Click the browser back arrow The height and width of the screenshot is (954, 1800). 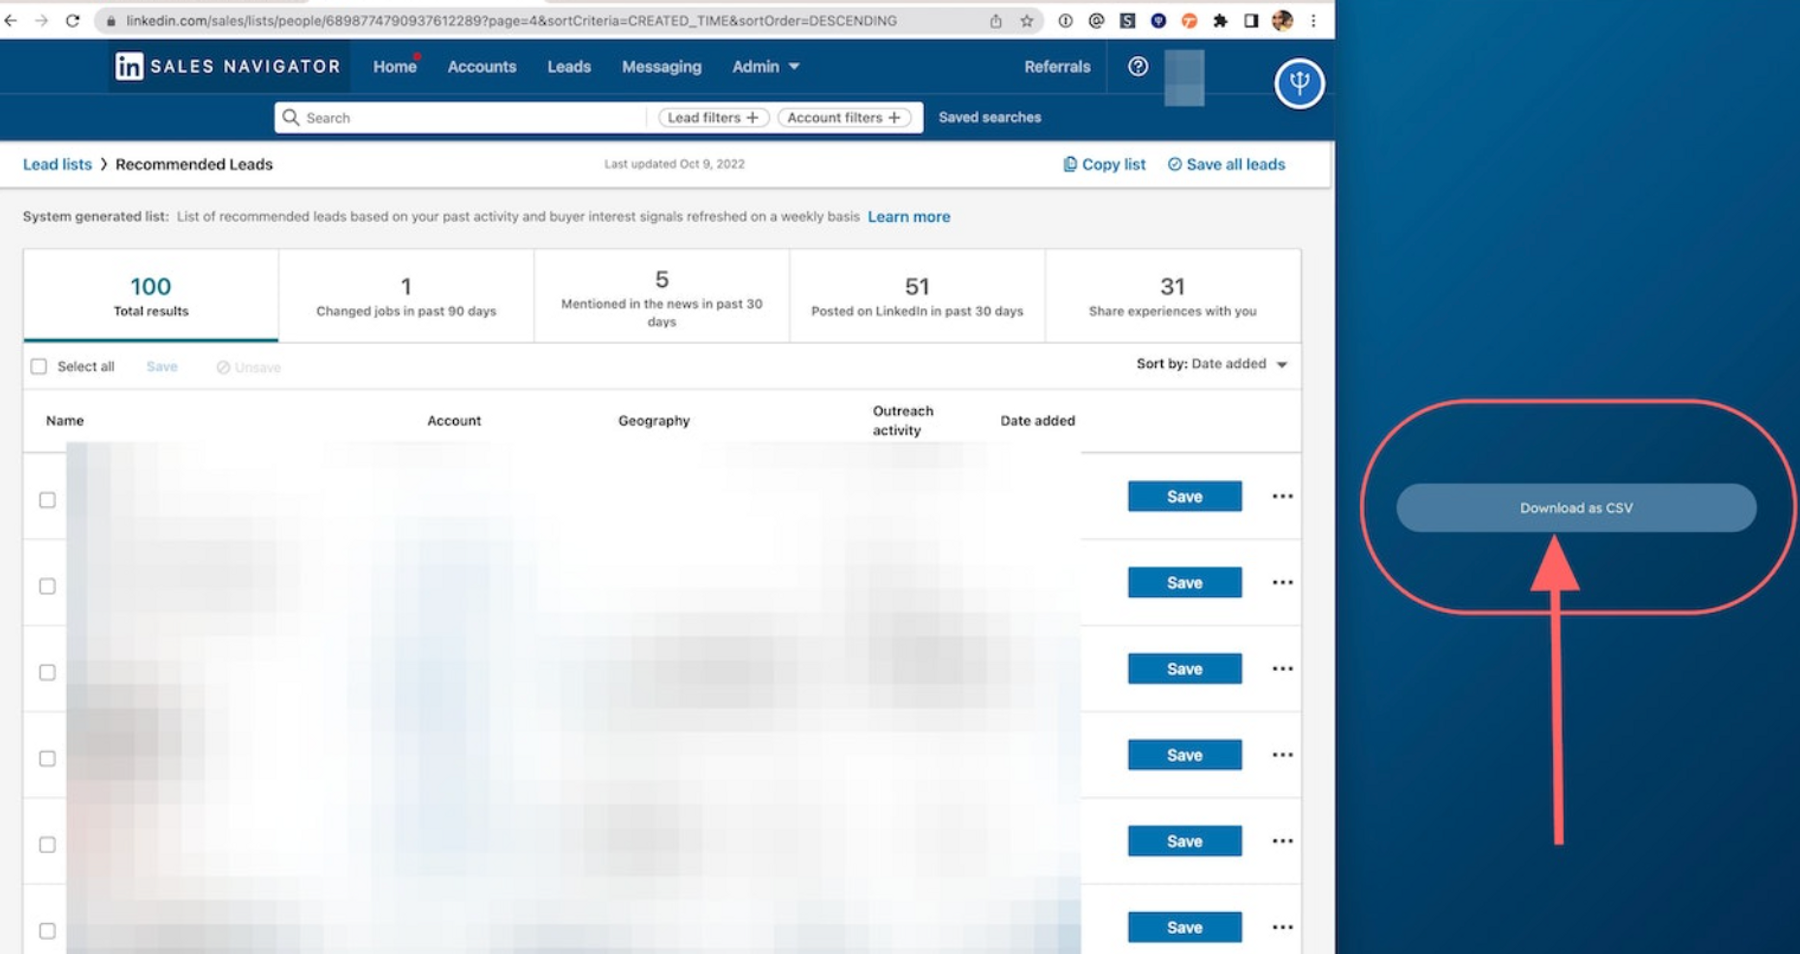11,20
